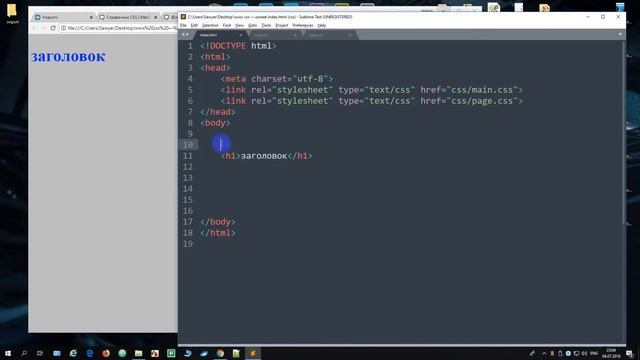Viewport: 640px width, 360px height.
Task: Open Firefox from the taskbar
Action: pyautogui.click(x=106, y=353)
